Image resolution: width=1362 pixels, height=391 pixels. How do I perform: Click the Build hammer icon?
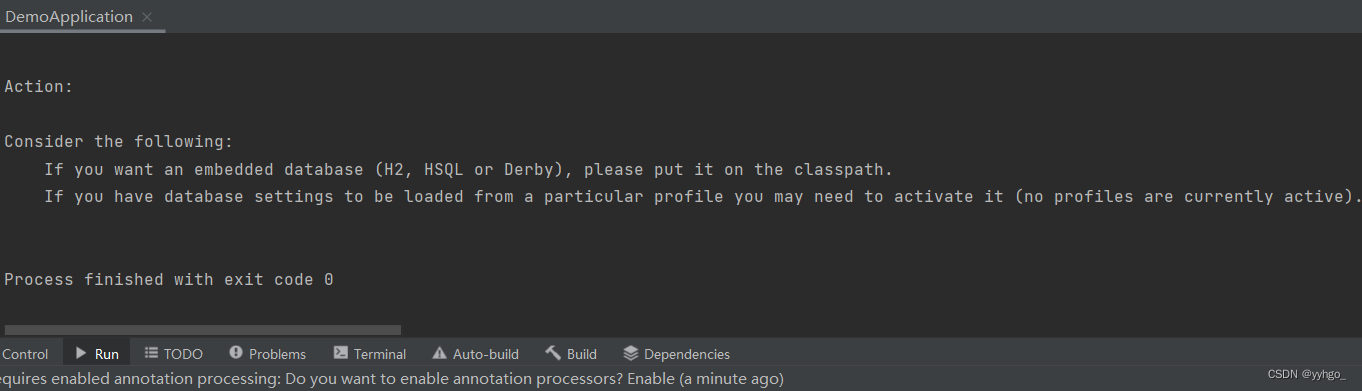[x=553, y=353]
